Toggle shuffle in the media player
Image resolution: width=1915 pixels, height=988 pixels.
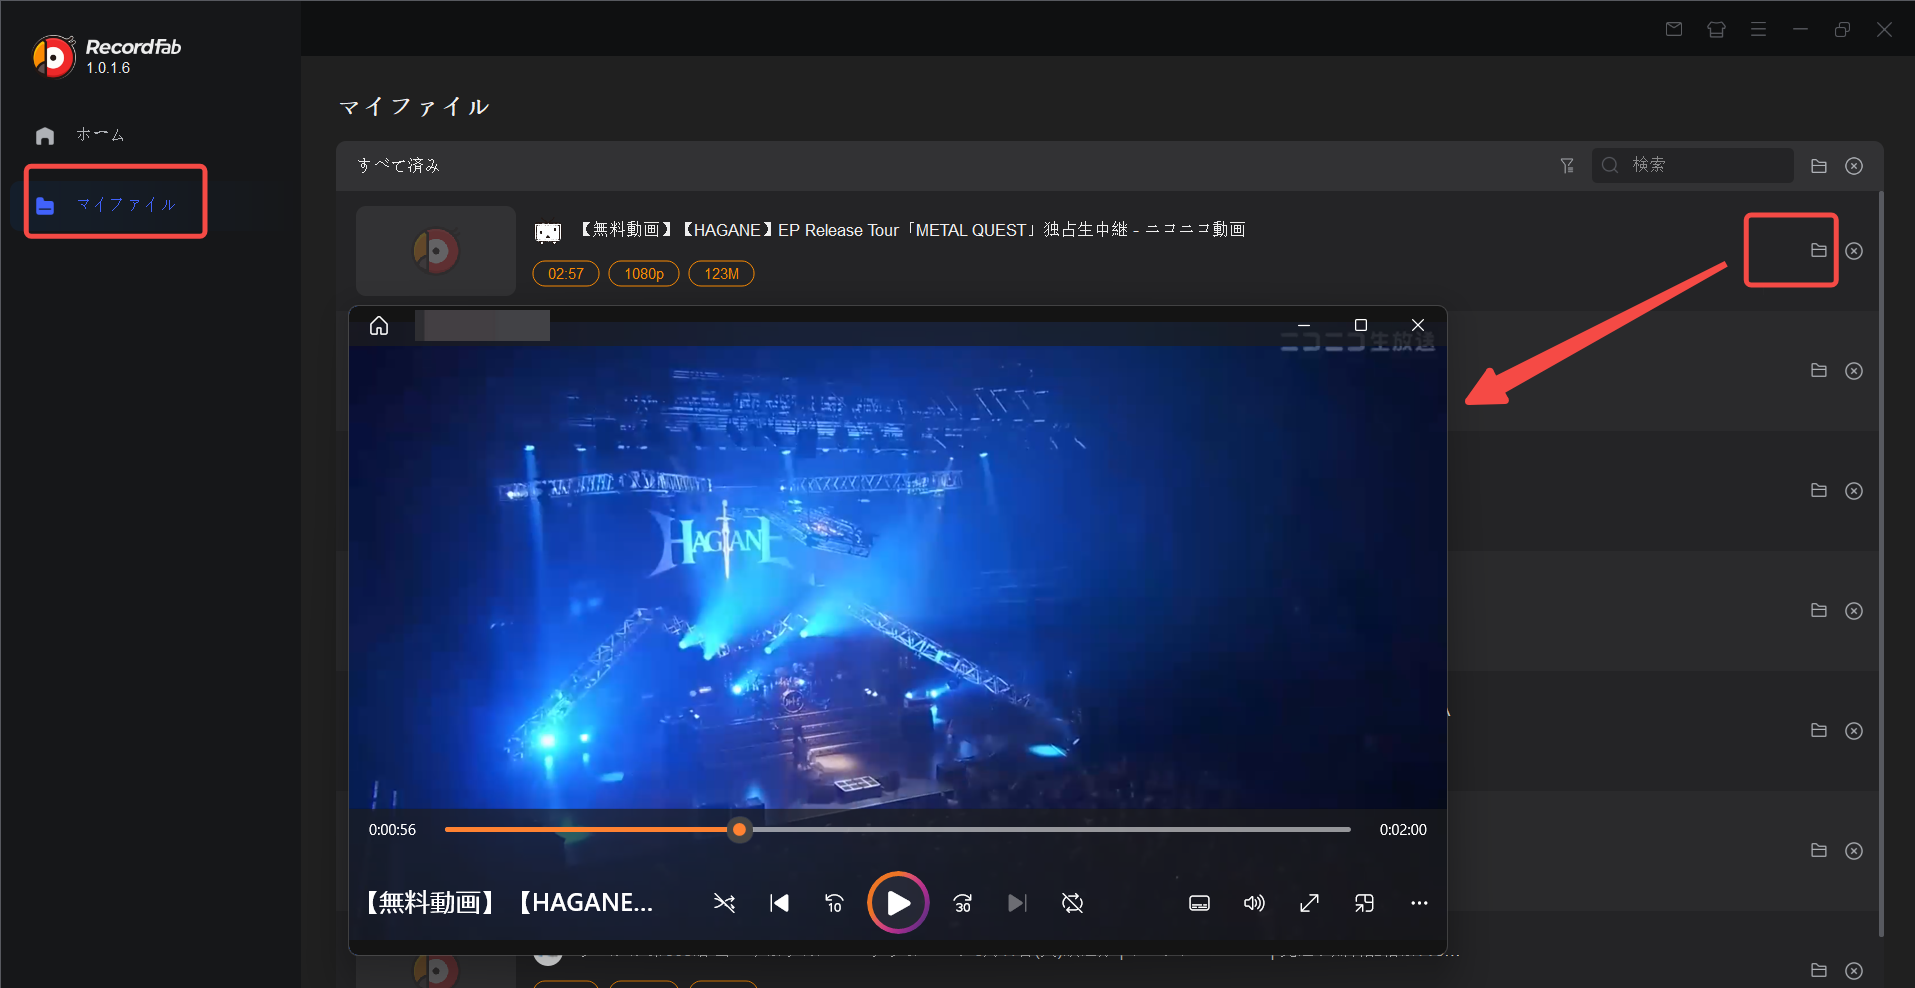[724, 904]
